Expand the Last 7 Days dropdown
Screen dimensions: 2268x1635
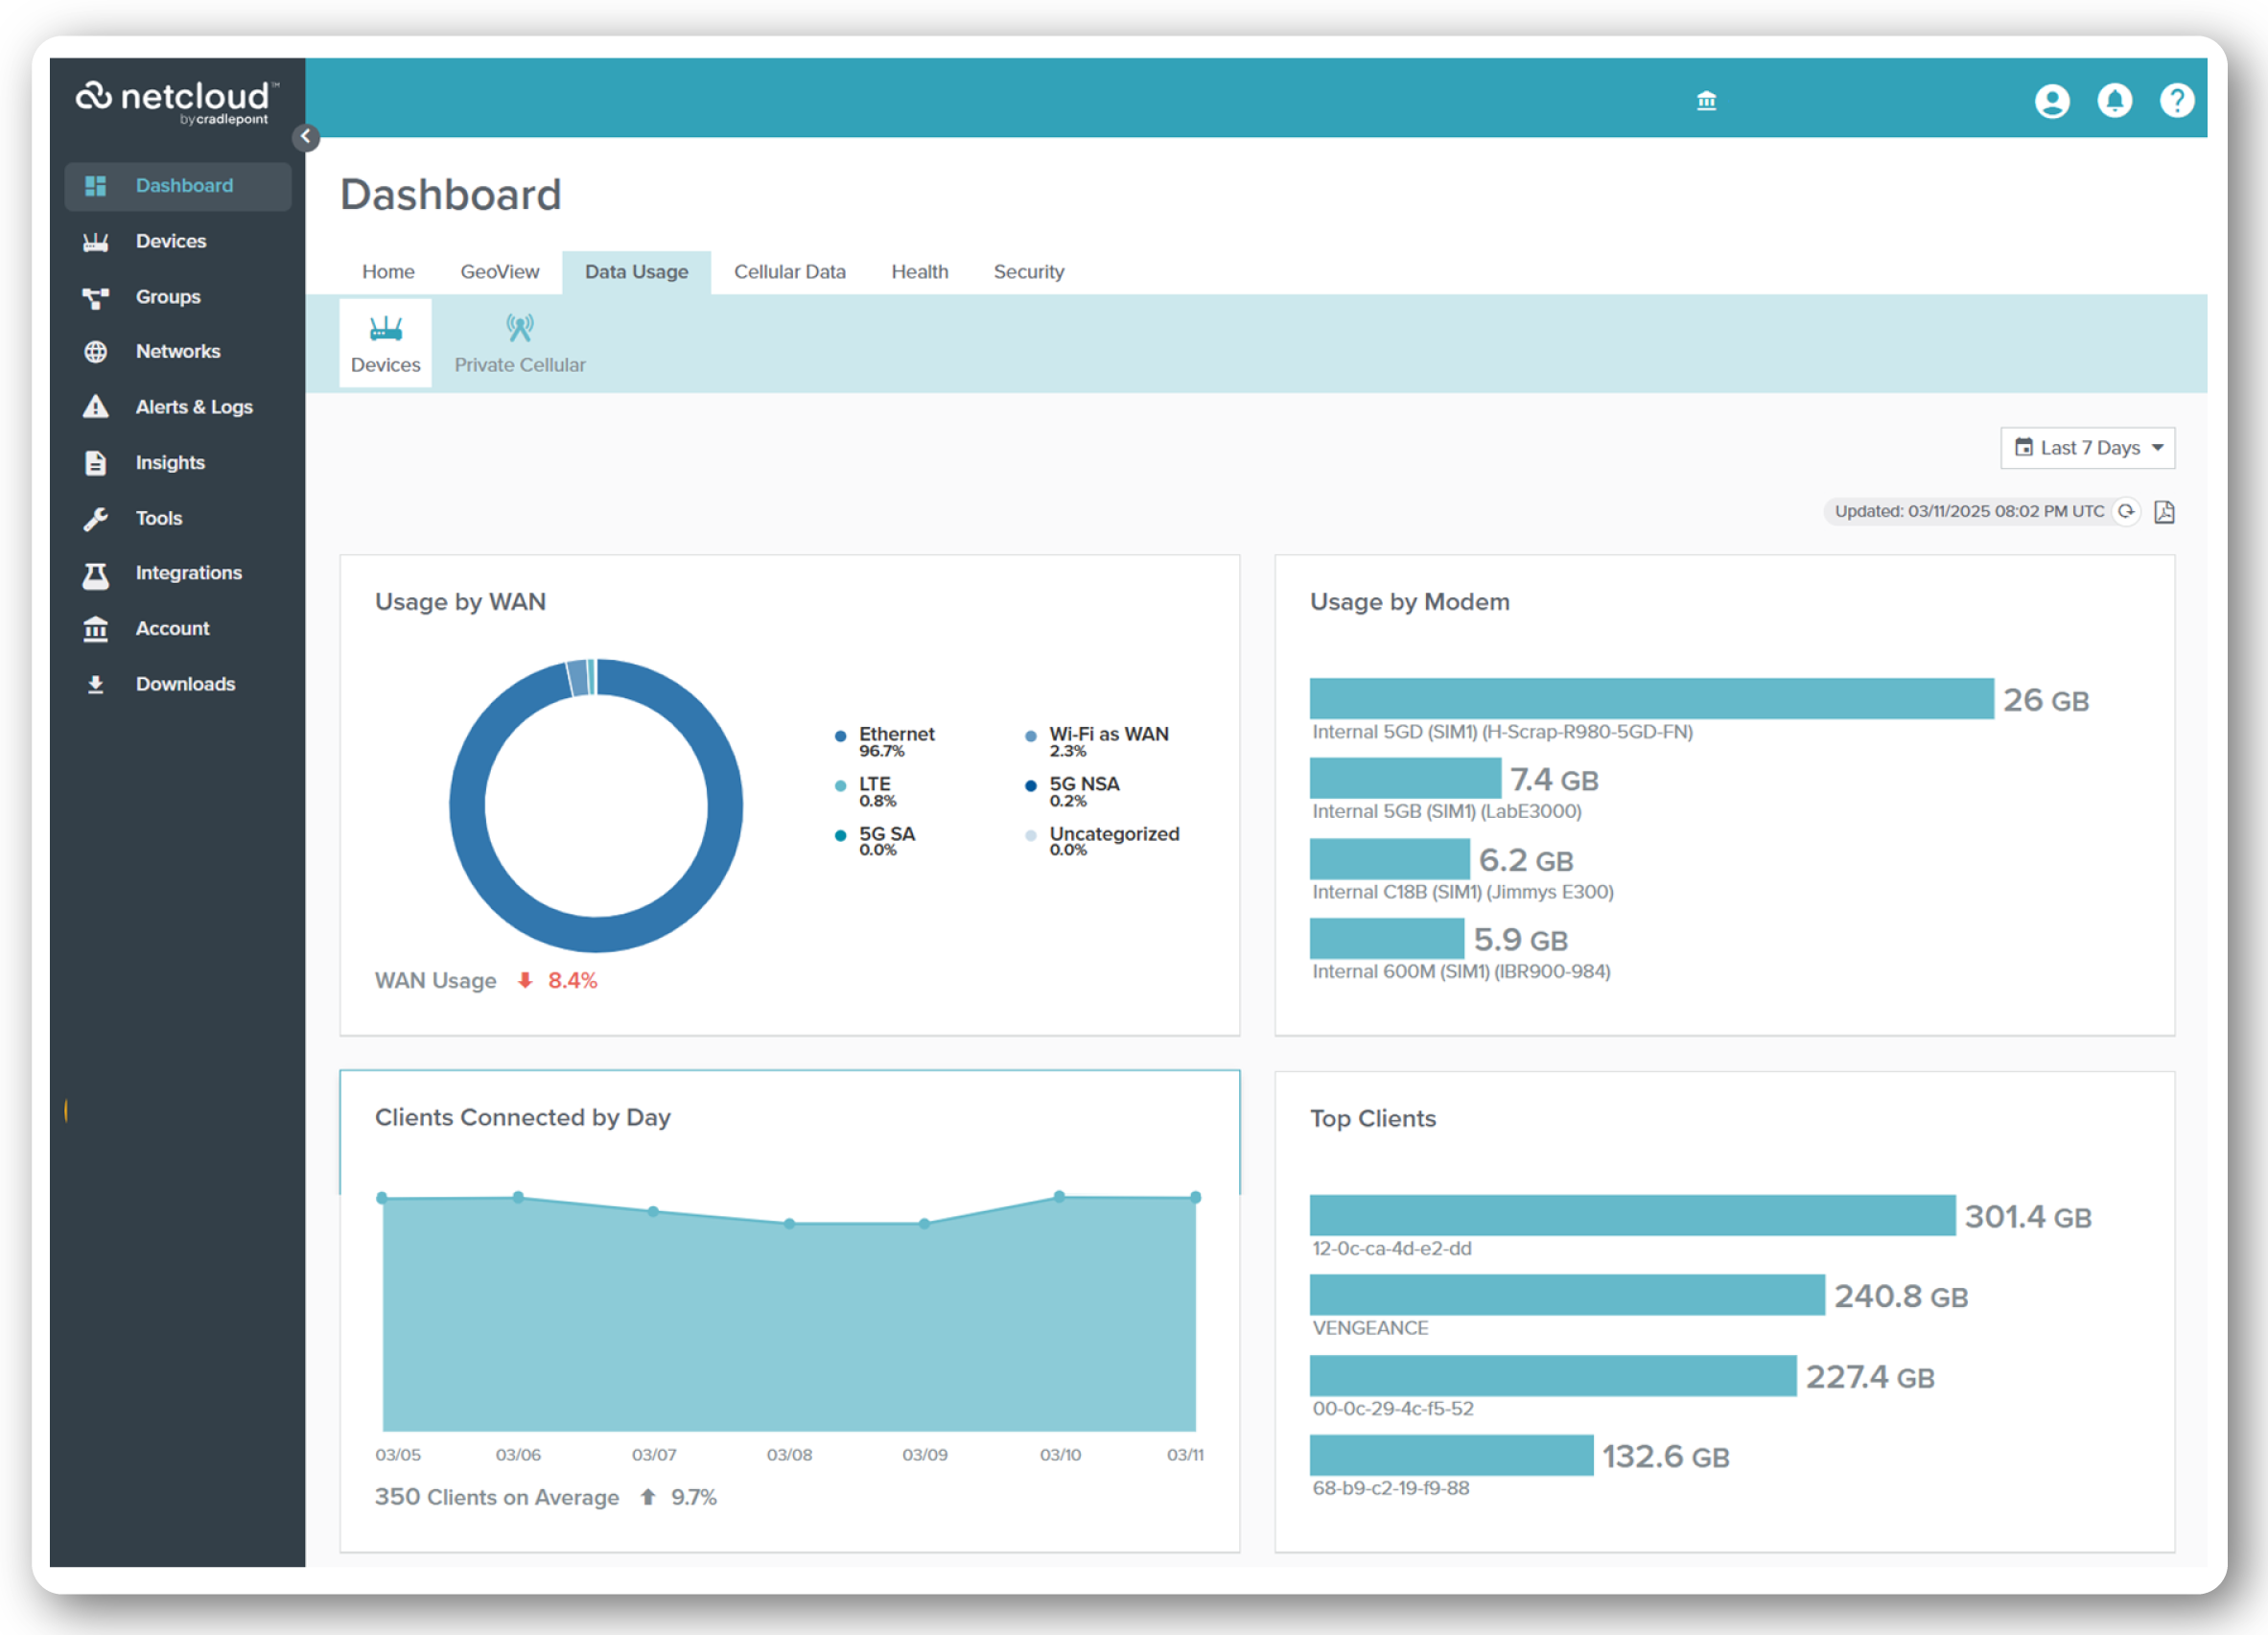click(2087, 448)
